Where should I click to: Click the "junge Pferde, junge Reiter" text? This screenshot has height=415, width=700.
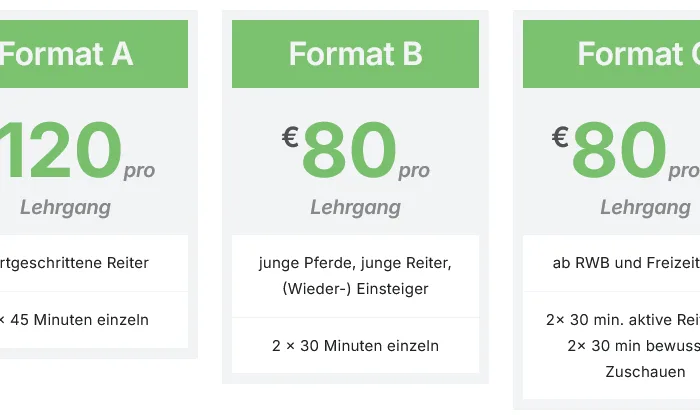[x=355, y=264]
